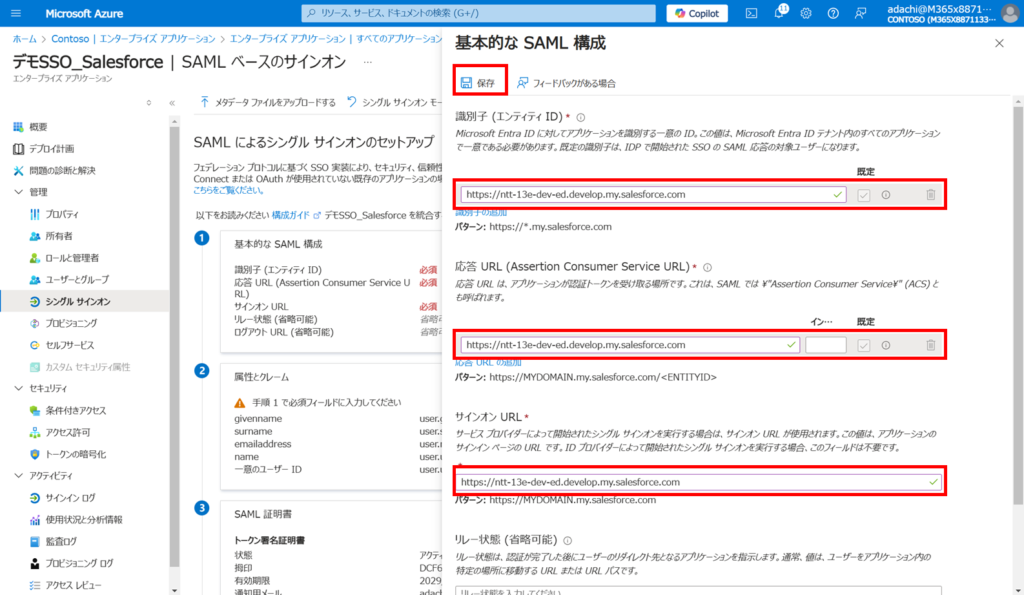
Task: Click the sort arrows above navigation
Action: point(149,103)
